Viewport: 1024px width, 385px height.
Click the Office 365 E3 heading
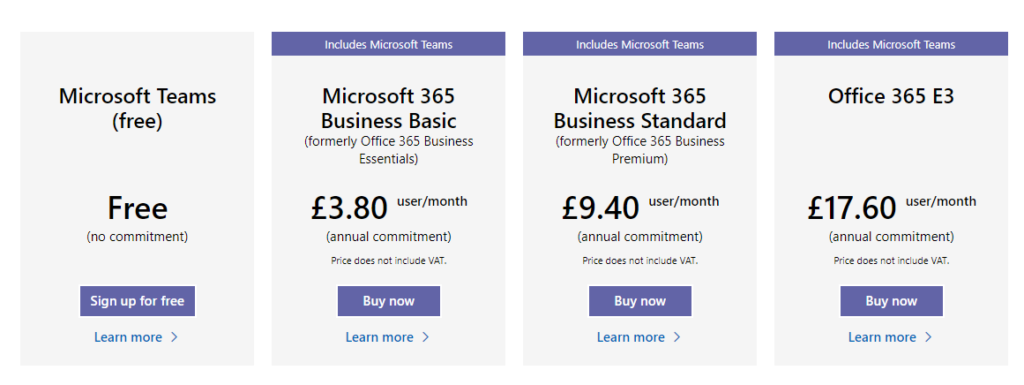click(891, 97)
